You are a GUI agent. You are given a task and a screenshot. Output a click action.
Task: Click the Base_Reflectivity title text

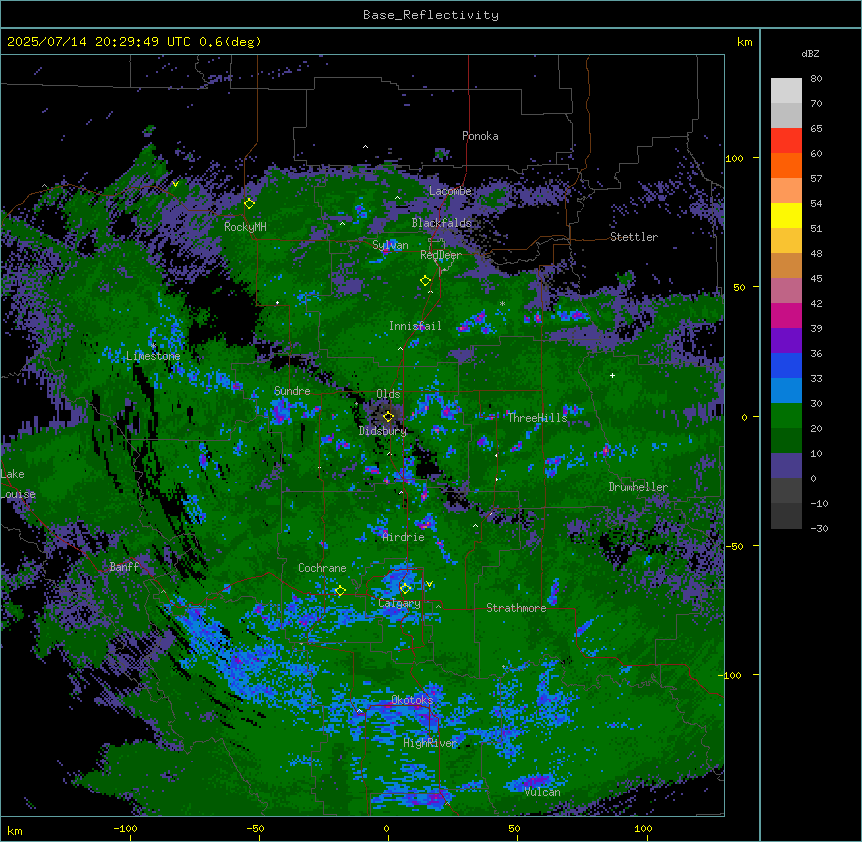(x=431, y=15)
